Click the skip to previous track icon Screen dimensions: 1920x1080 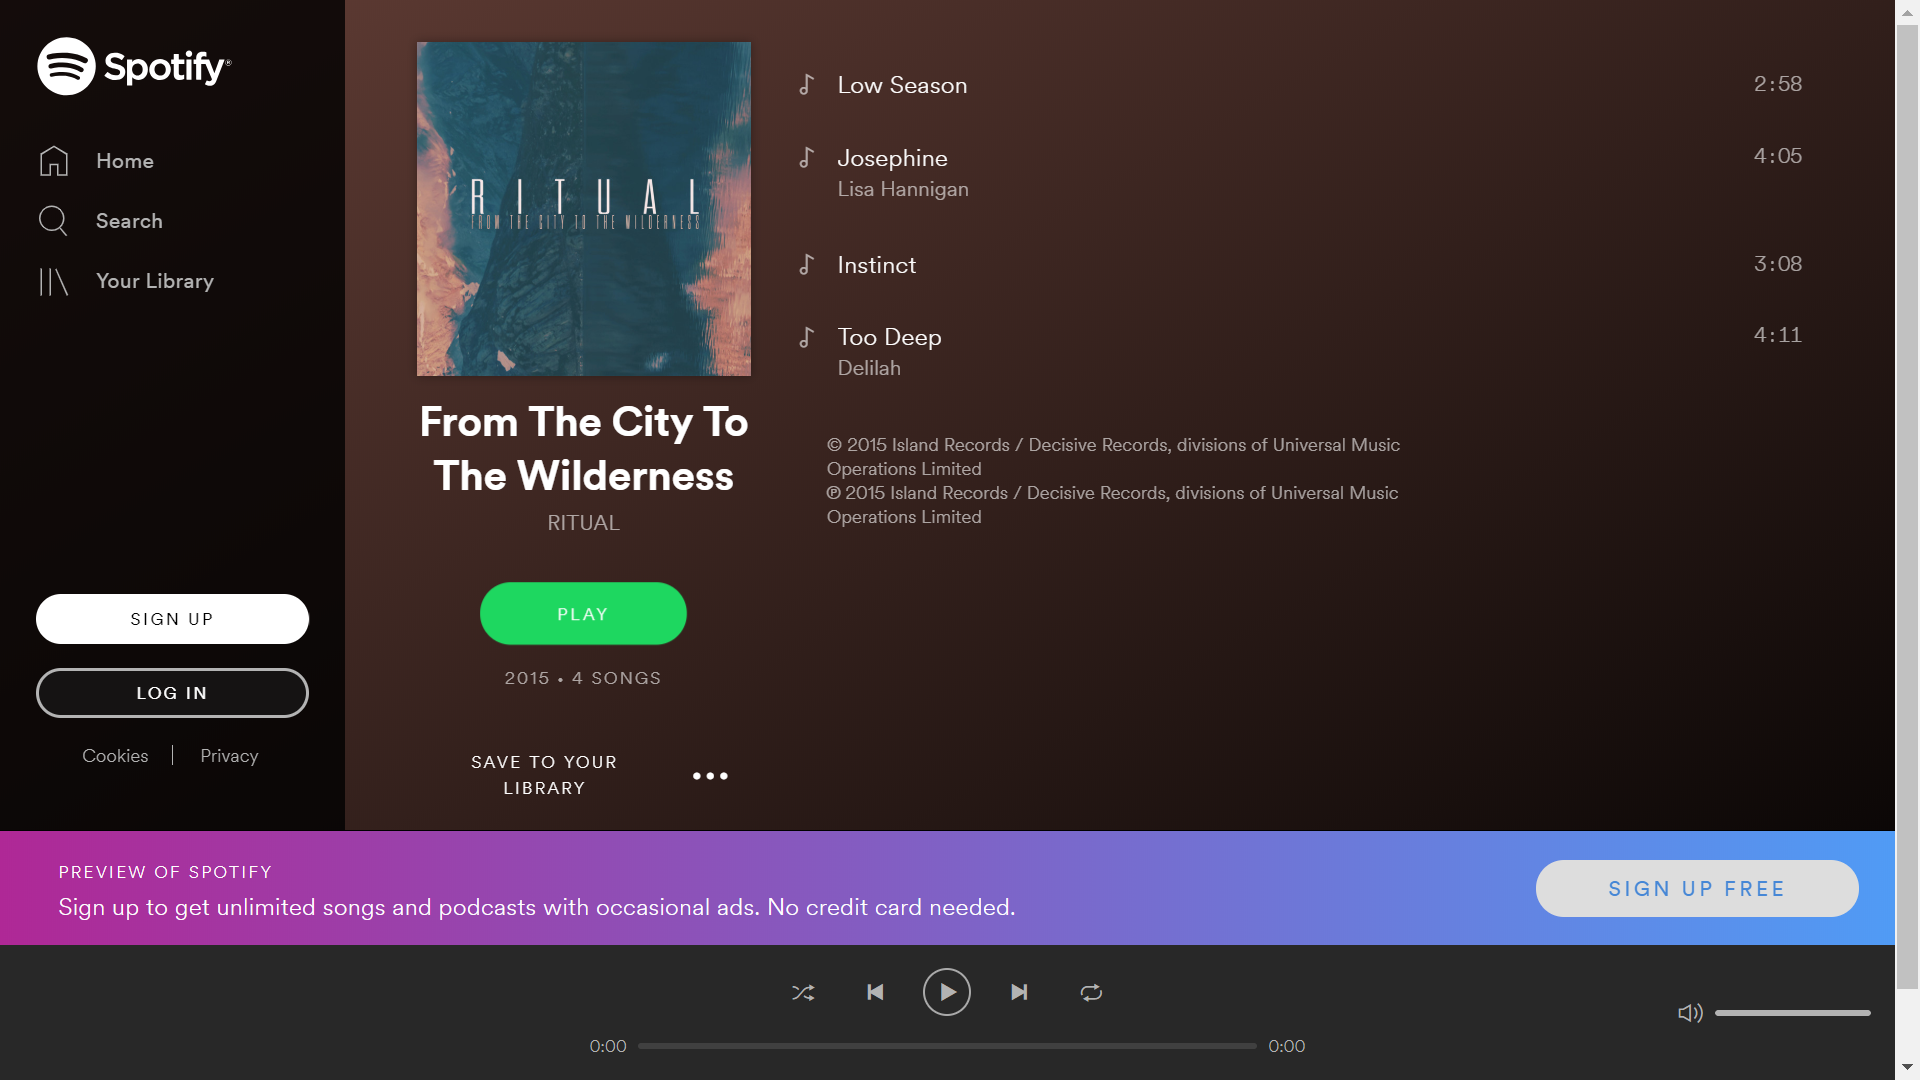[x=874, y=992]
